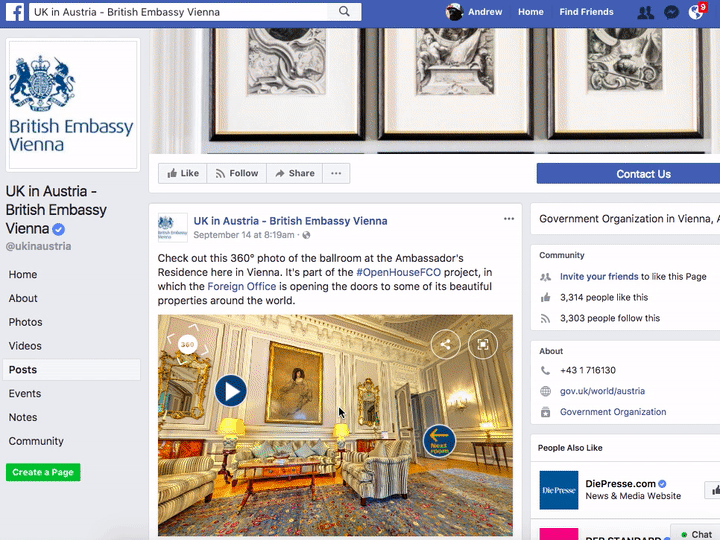Open the Chat tab

click(696, 534)
